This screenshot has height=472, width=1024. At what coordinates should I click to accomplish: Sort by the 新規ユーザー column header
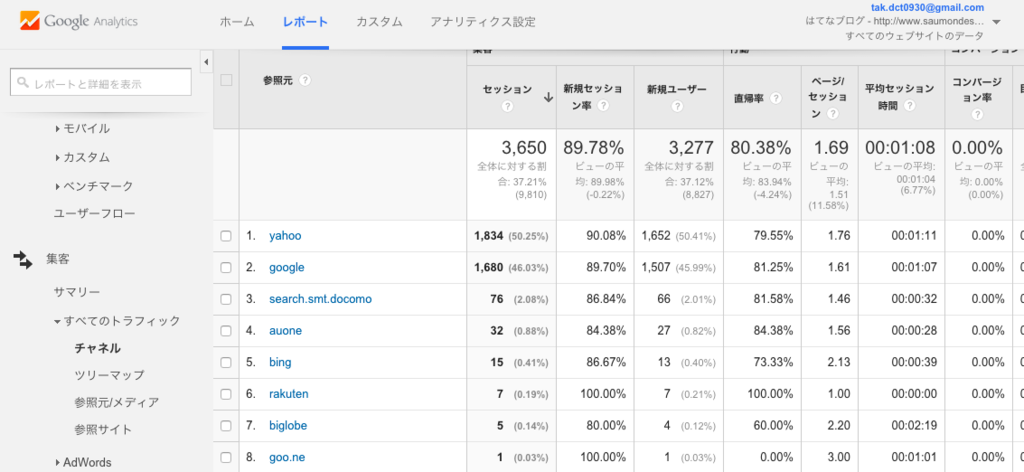(677, 89)
